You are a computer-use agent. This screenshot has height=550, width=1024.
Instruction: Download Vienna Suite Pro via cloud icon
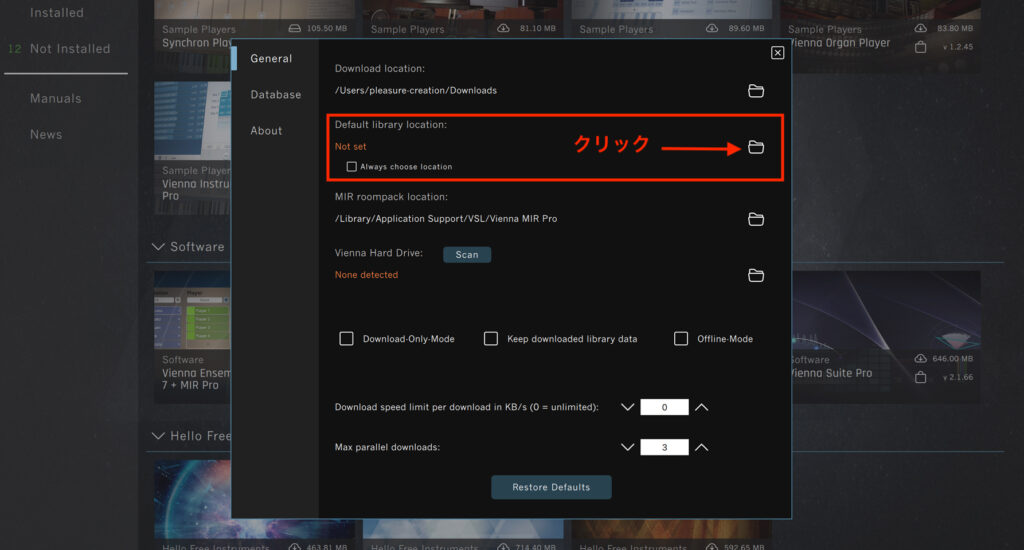(x=920, y=359)
